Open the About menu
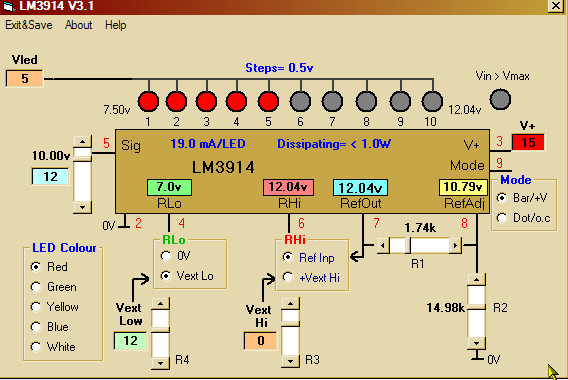Viewport: 568px width, 380px height. coord(78,25)
